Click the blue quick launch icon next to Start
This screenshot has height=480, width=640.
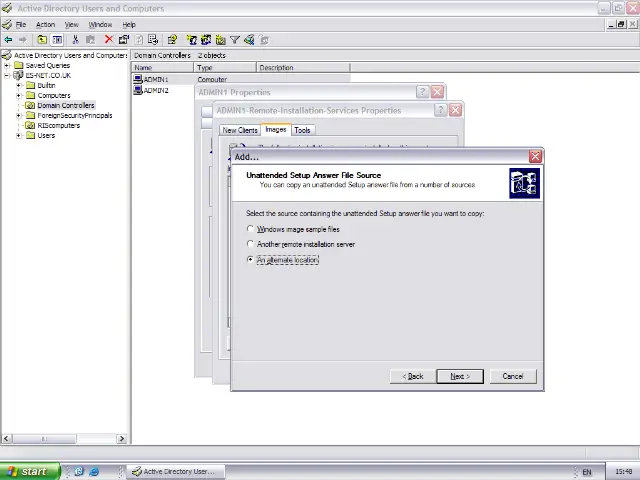tap(79, 471)
